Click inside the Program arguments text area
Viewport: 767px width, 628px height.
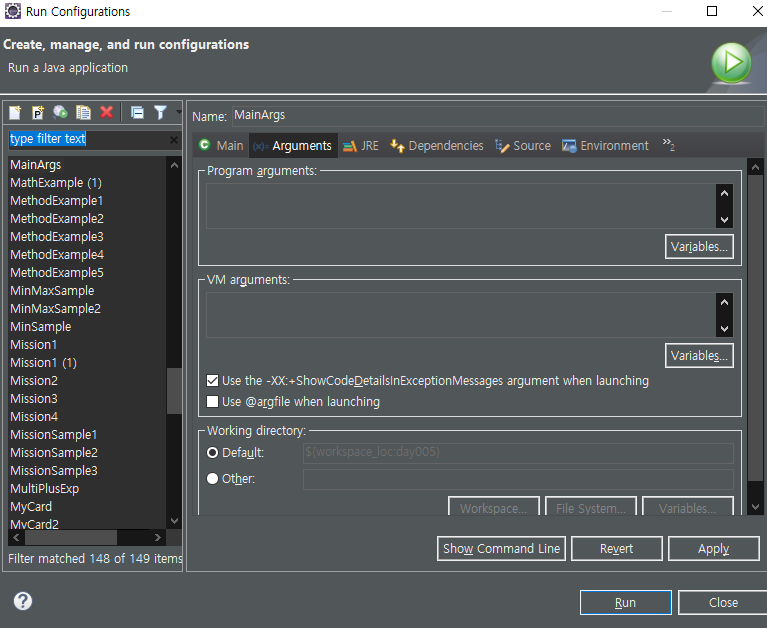tap(460, 206)
